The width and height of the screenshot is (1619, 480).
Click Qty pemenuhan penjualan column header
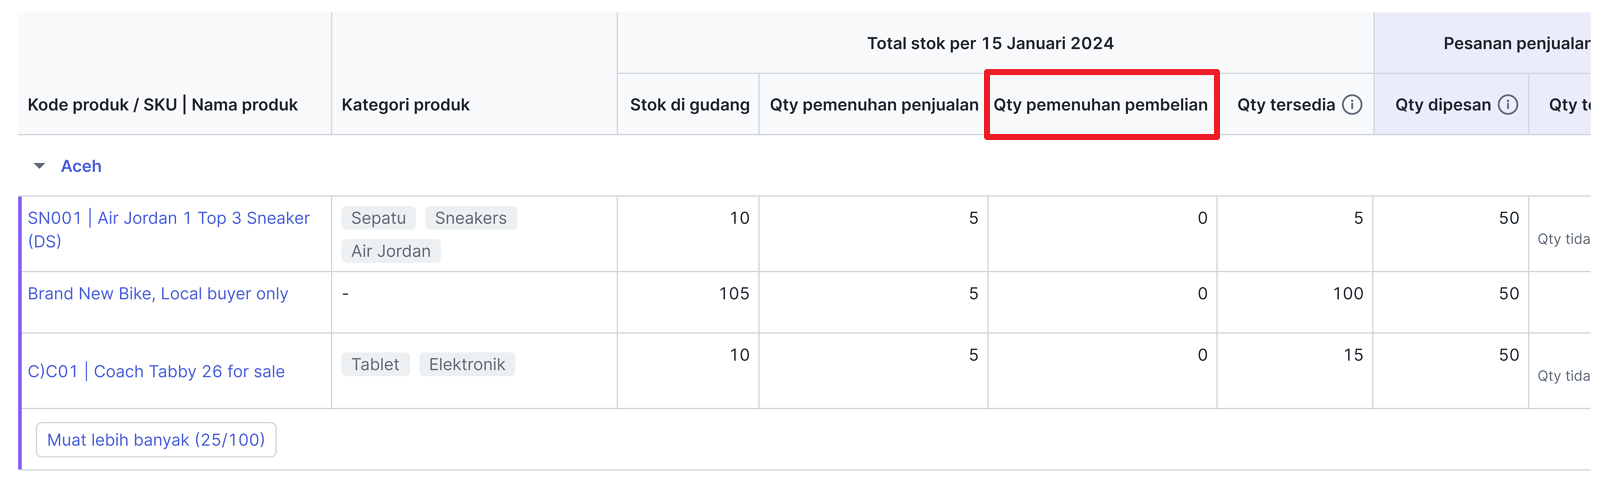[x=874, y=105]
